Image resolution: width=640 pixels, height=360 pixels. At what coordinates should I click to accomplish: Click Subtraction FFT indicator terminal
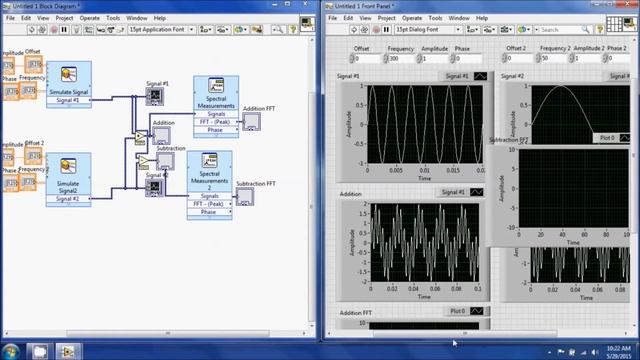[245, 197]
